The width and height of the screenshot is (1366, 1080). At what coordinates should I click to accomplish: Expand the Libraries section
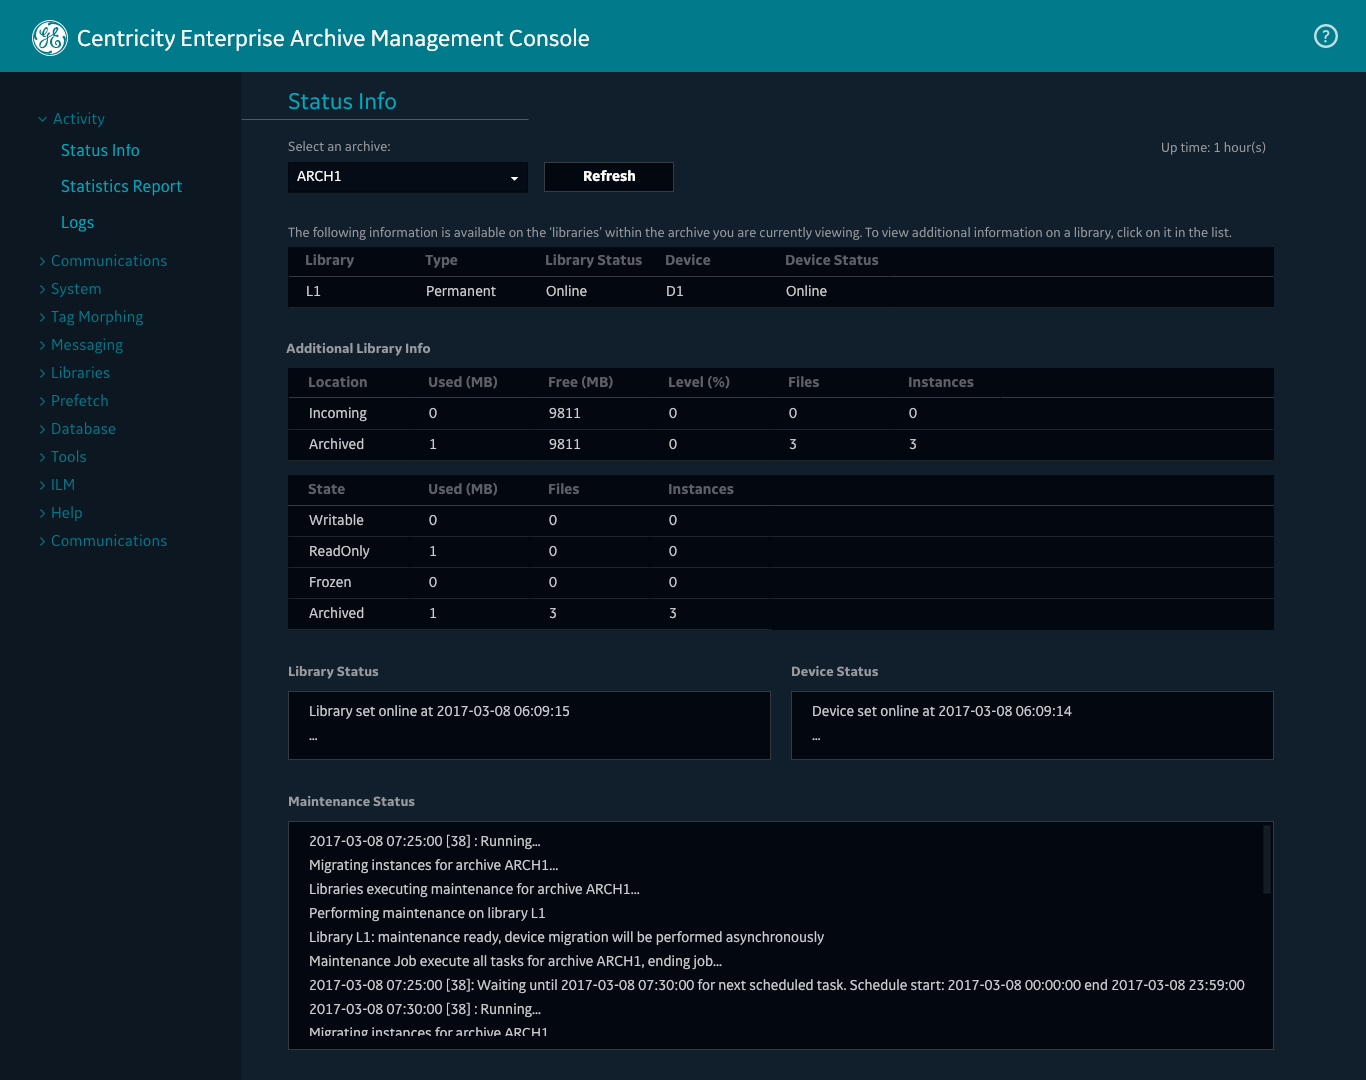(74, 373)
